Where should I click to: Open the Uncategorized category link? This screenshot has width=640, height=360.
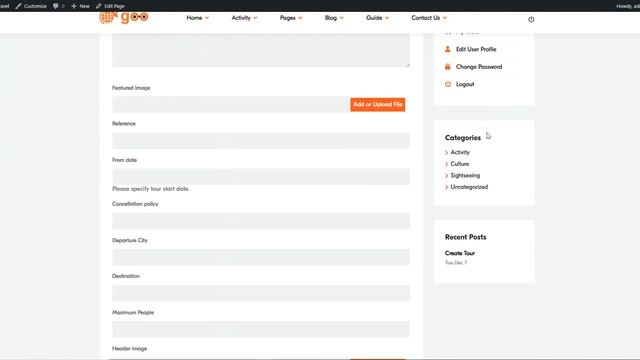(469, 187)
